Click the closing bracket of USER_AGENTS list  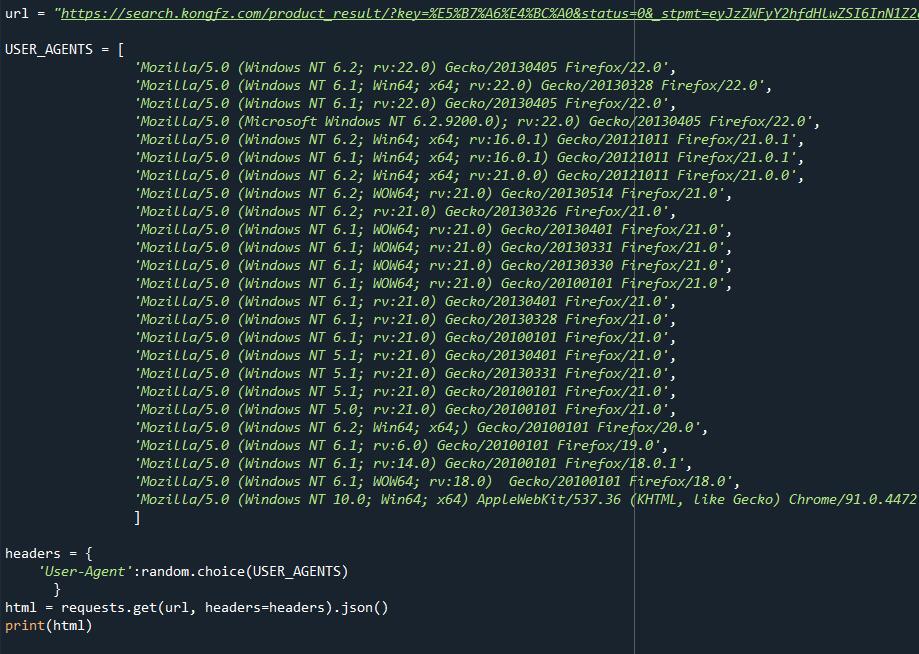pos(137,518)
